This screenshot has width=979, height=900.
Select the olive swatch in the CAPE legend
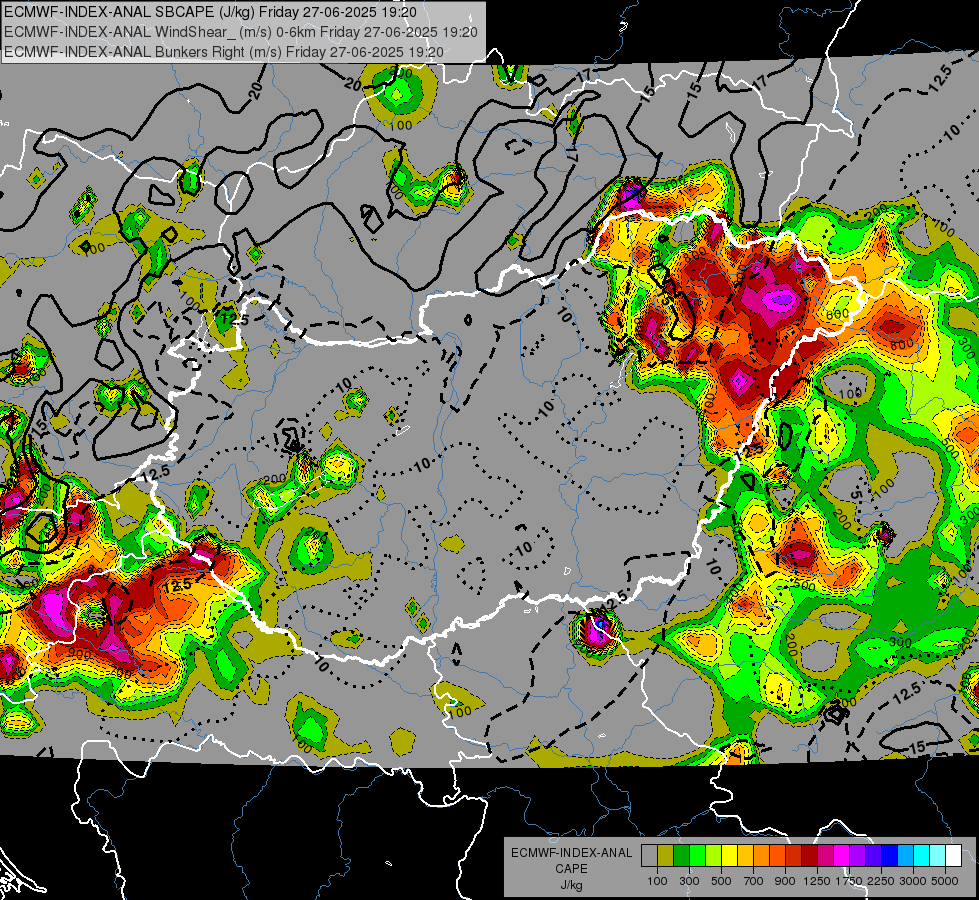click(665, 855)
